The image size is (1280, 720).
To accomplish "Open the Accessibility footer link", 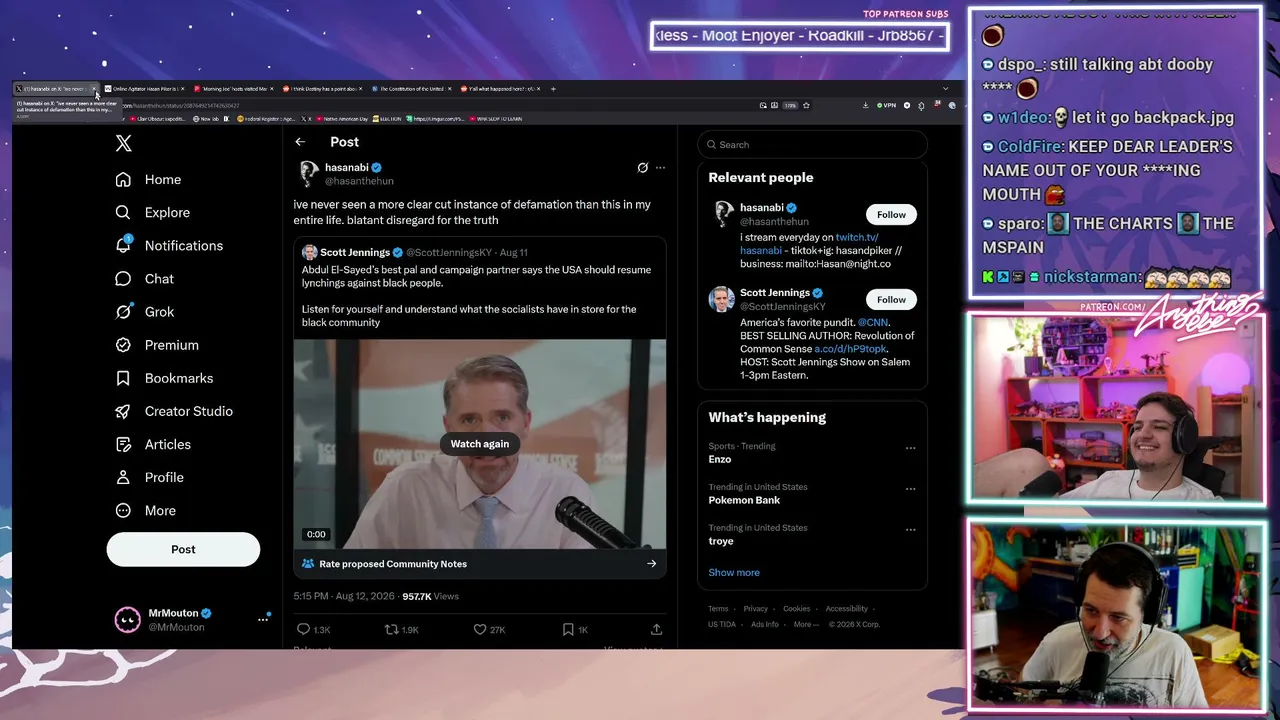I will (847, 609).
